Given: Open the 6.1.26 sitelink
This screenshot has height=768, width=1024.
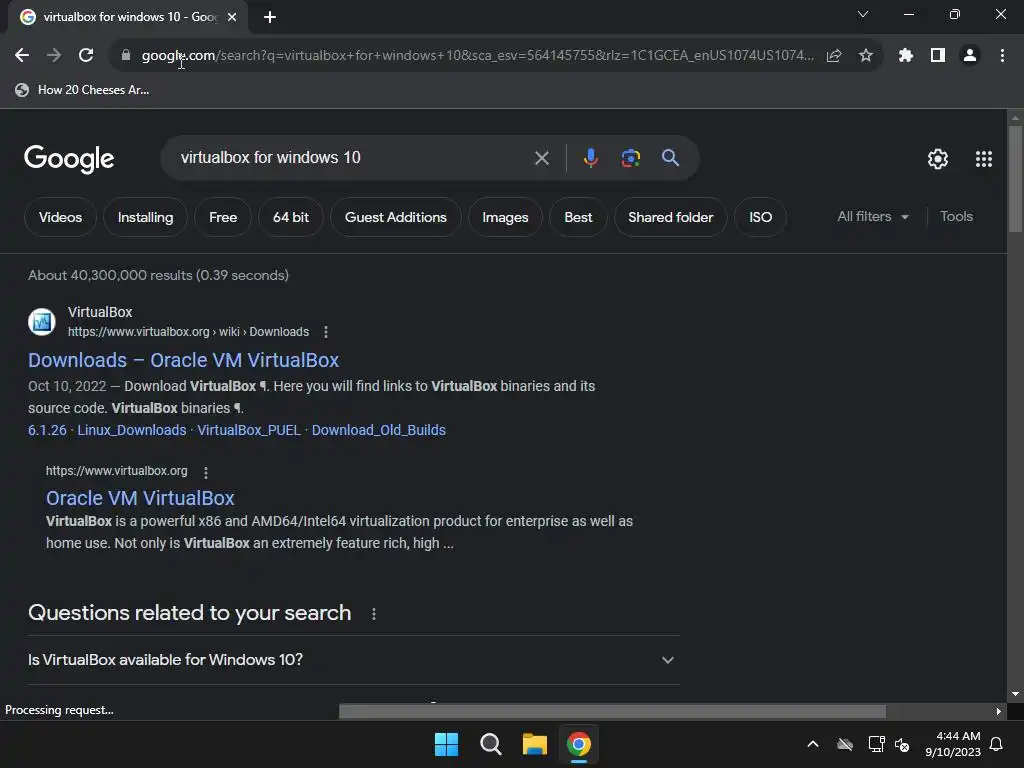Looking at the screenshot, I should [47, 430].
